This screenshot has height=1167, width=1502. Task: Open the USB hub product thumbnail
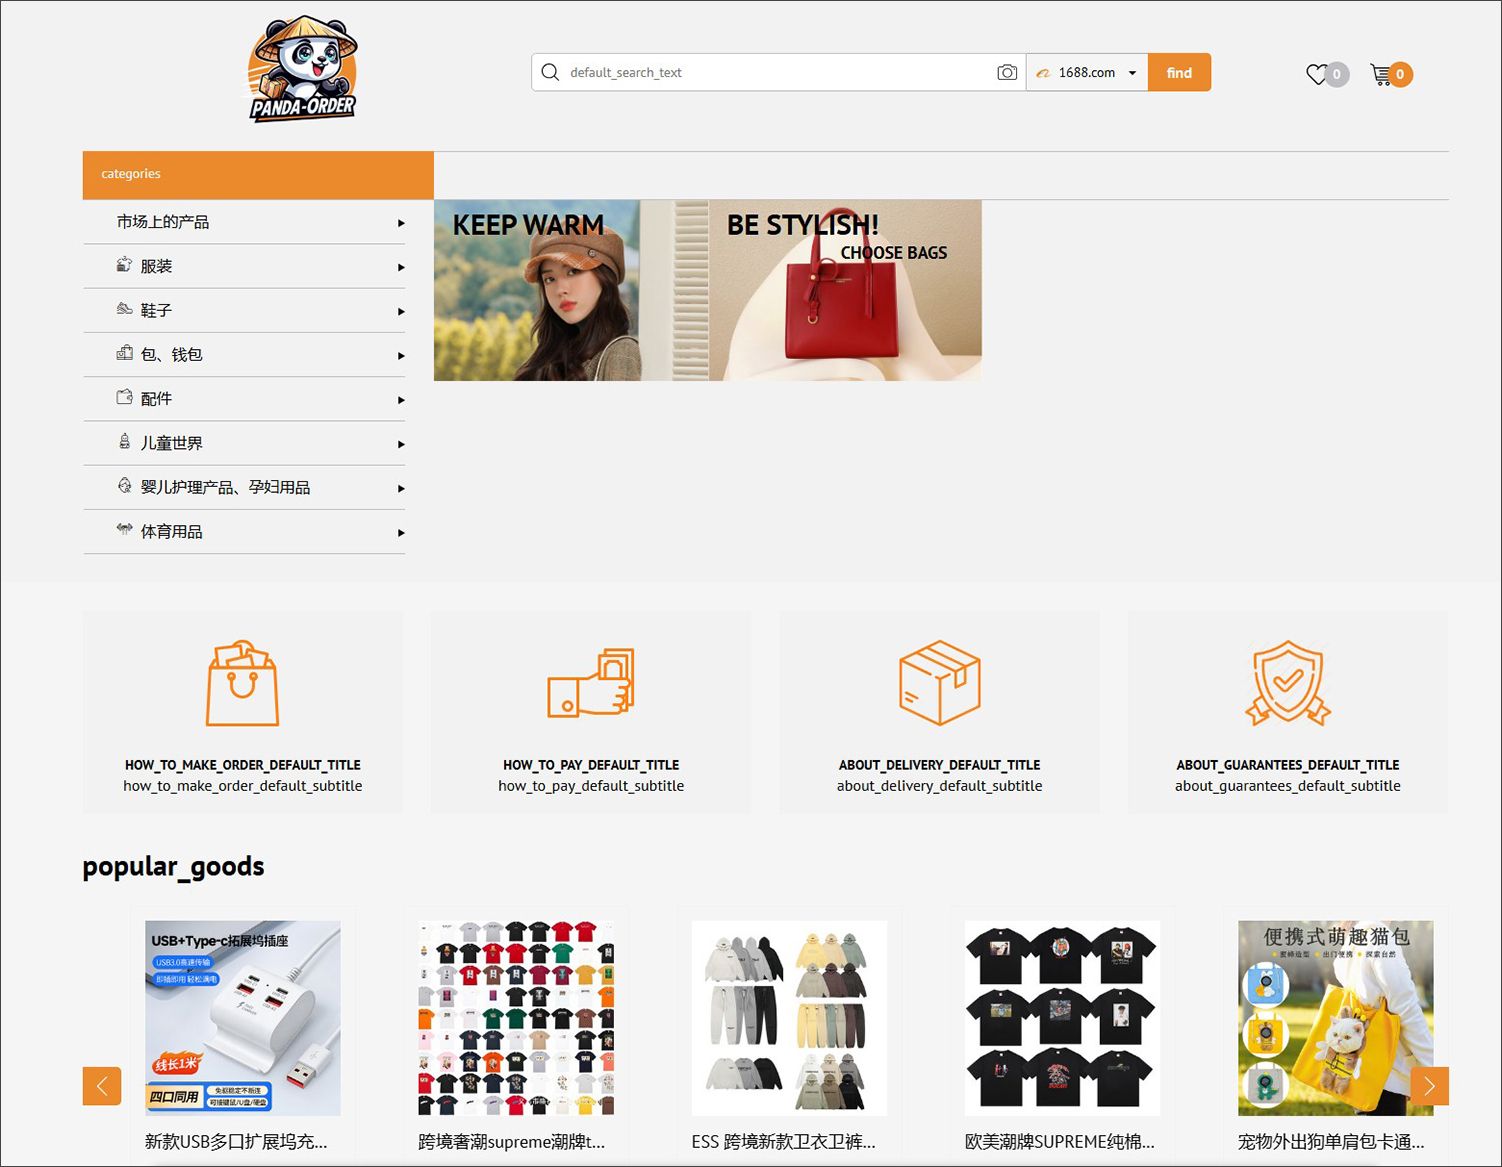pos(243,1018)
